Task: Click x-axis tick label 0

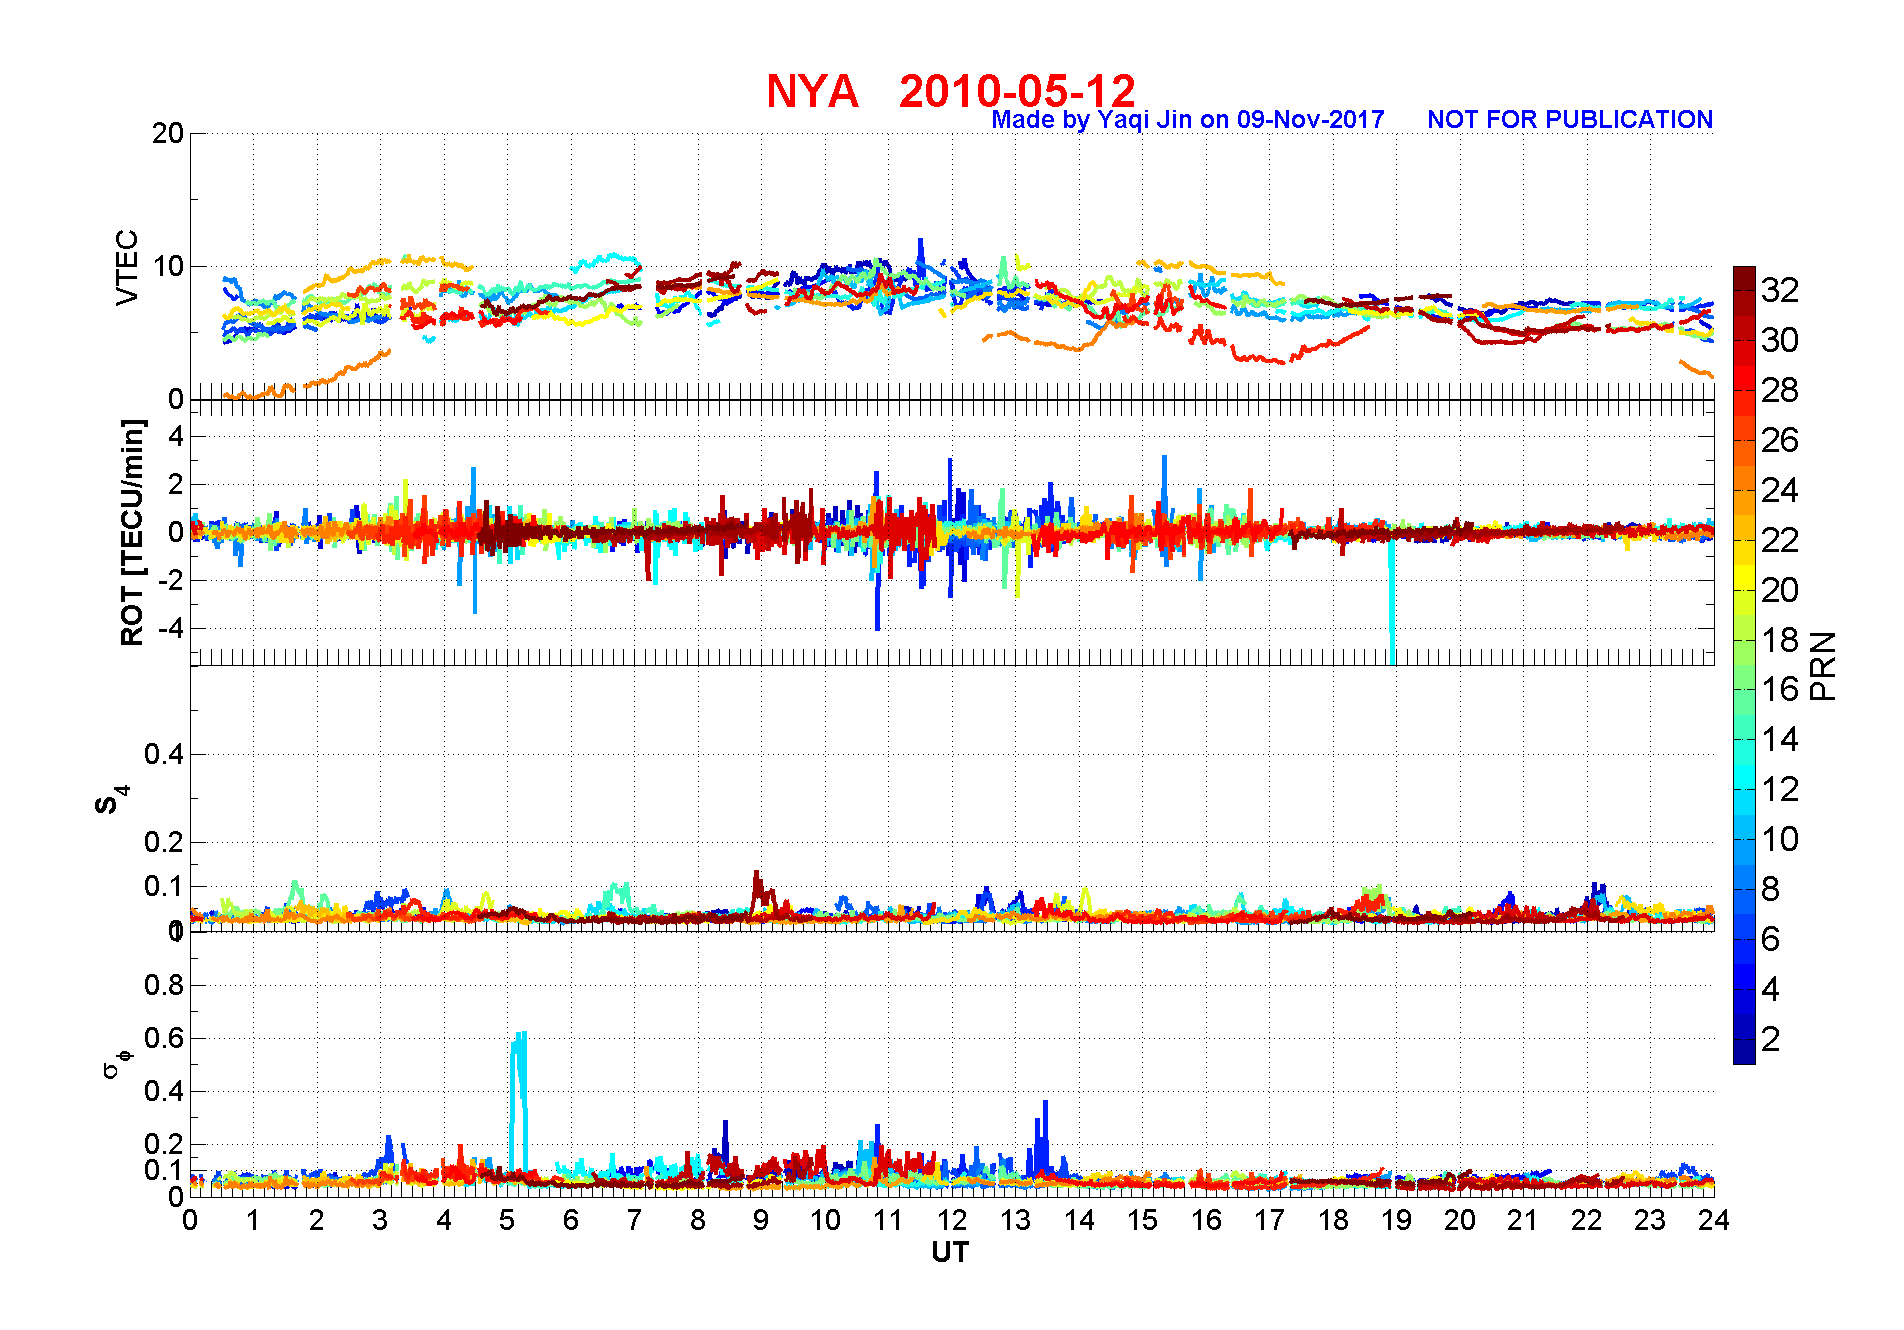Action: 190,1220
